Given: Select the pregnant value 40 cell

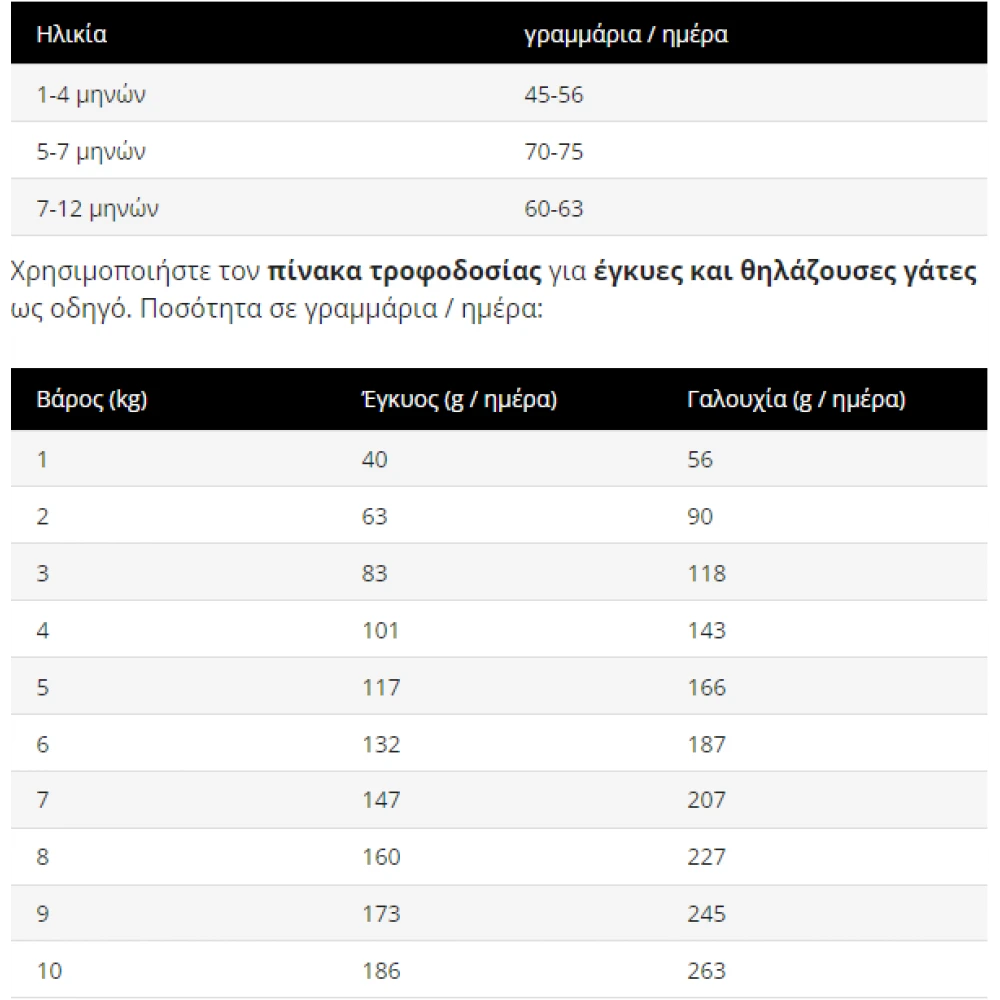Looking at the screenshot, I should (374, 460).
